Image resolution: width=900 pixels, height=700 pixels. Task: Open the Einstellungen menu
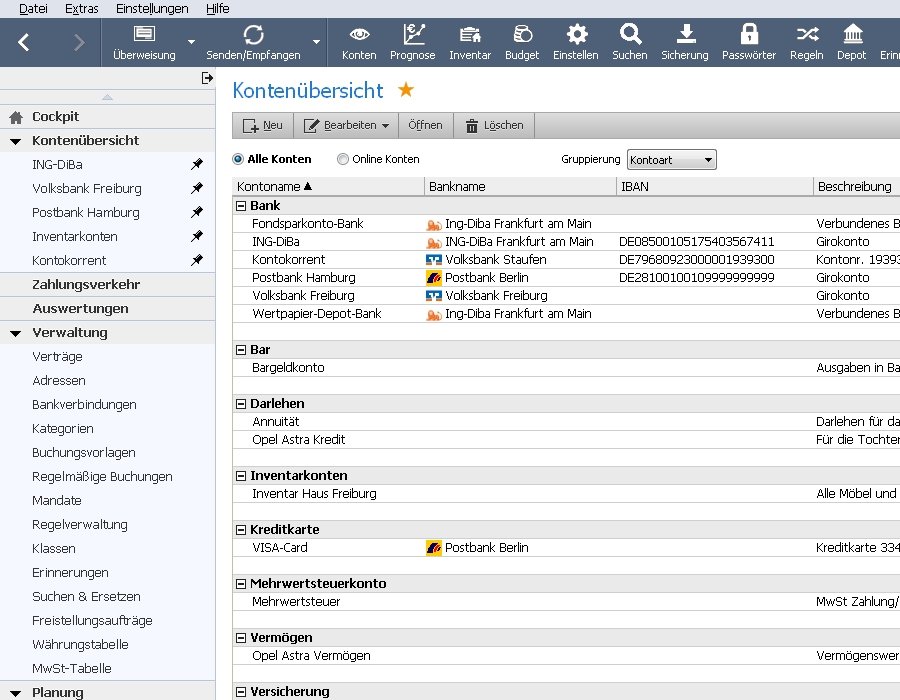coord(152,8)
